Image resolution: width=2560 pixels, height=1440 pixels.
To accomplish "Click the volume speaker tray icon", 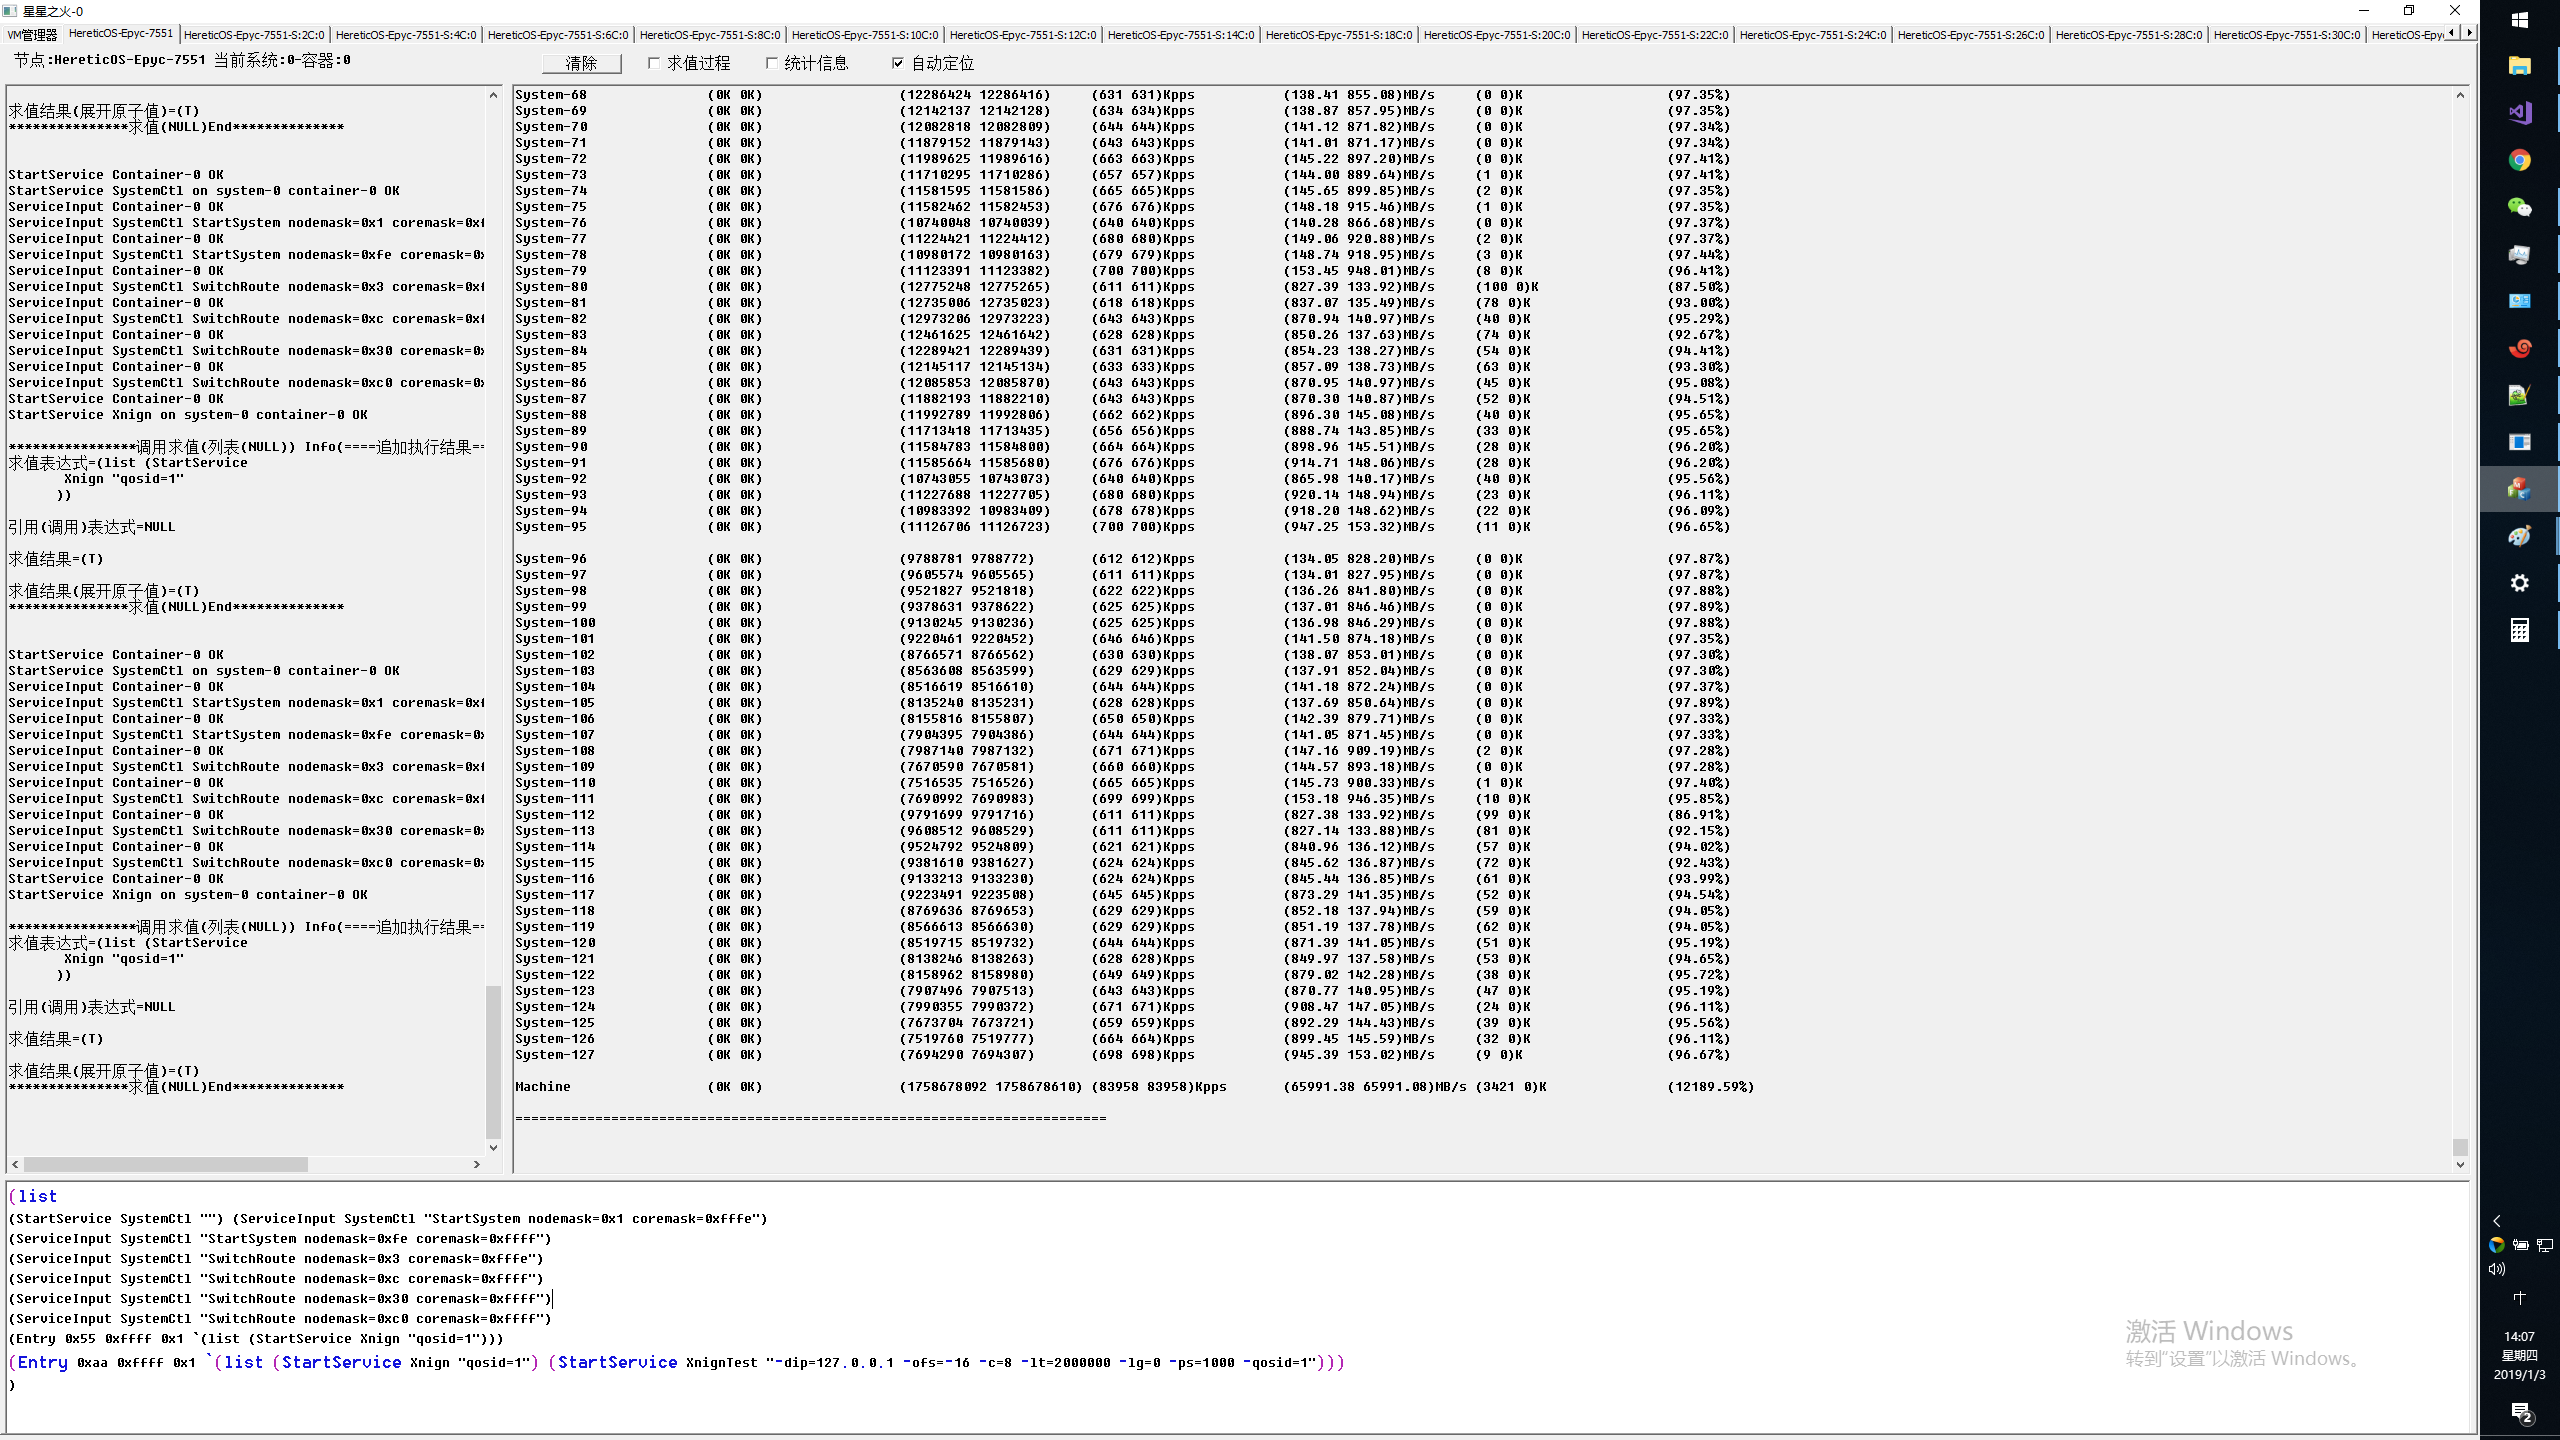I will pyautogui.click(x=2497, y=1269).
